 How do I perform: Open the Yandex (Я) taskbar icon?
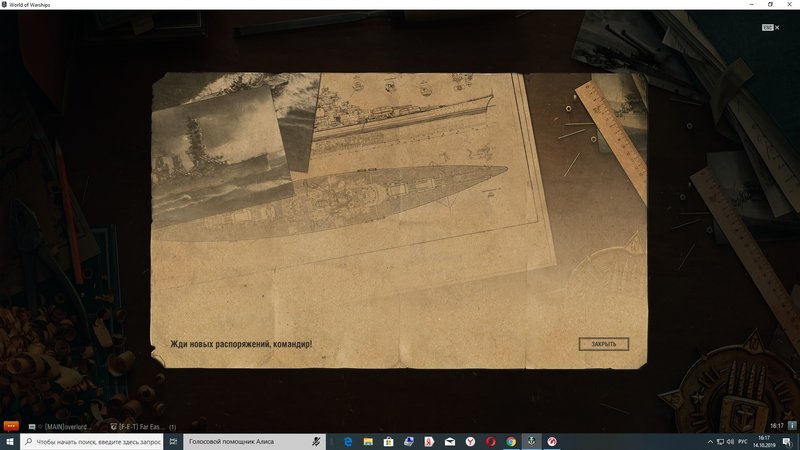tap(429, 442)
